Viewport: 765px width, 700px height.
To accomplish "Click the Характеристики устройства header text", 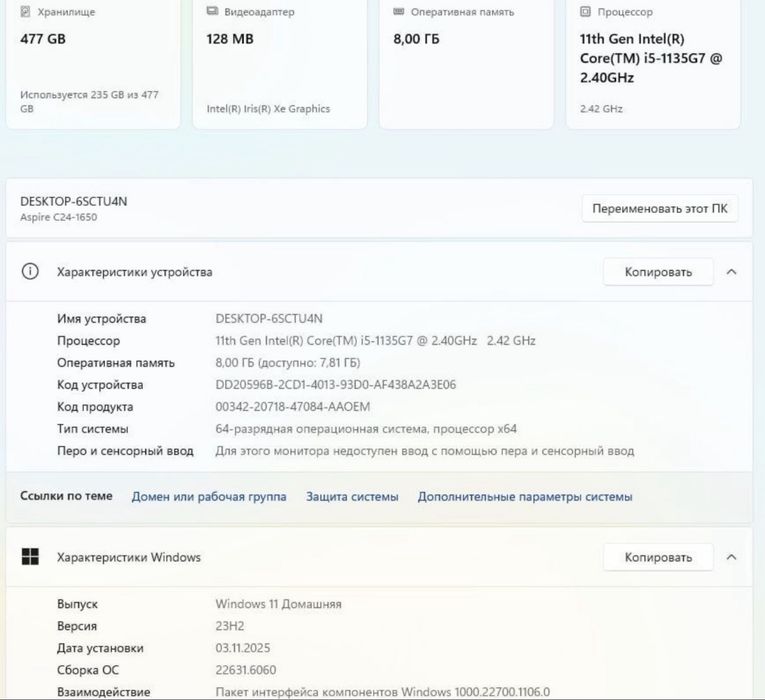I will pyautogui.click(x=135, y=272).
